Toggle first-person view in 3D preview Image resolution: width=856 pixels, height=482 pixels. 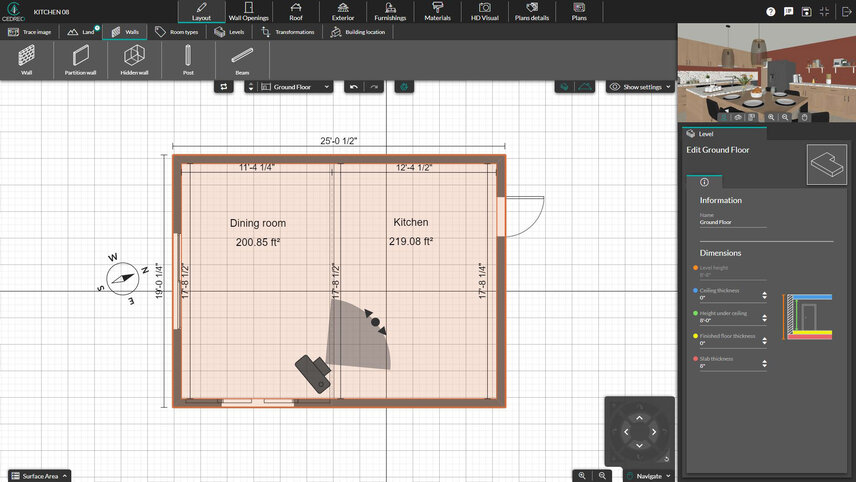pyautogui.click(x=723, y=117)
